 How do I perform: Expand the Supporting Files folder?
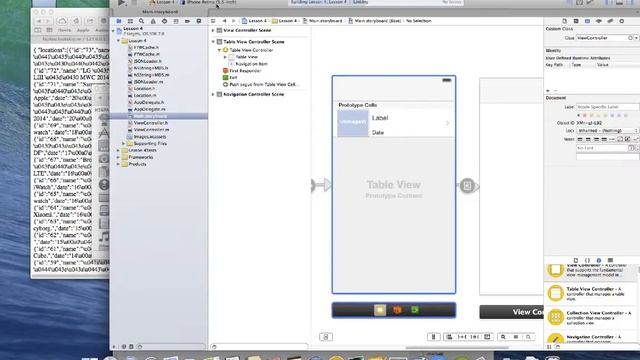(x=124, y=144)
